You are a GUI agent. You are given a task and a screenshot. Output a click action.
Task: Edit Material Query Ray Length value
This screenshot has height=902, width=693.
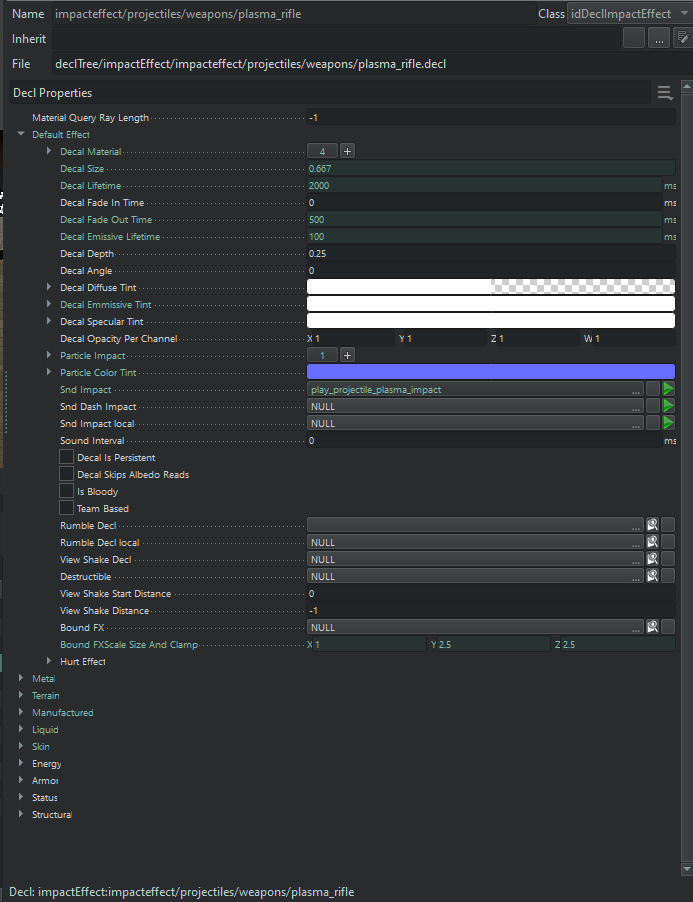[491, 117]
